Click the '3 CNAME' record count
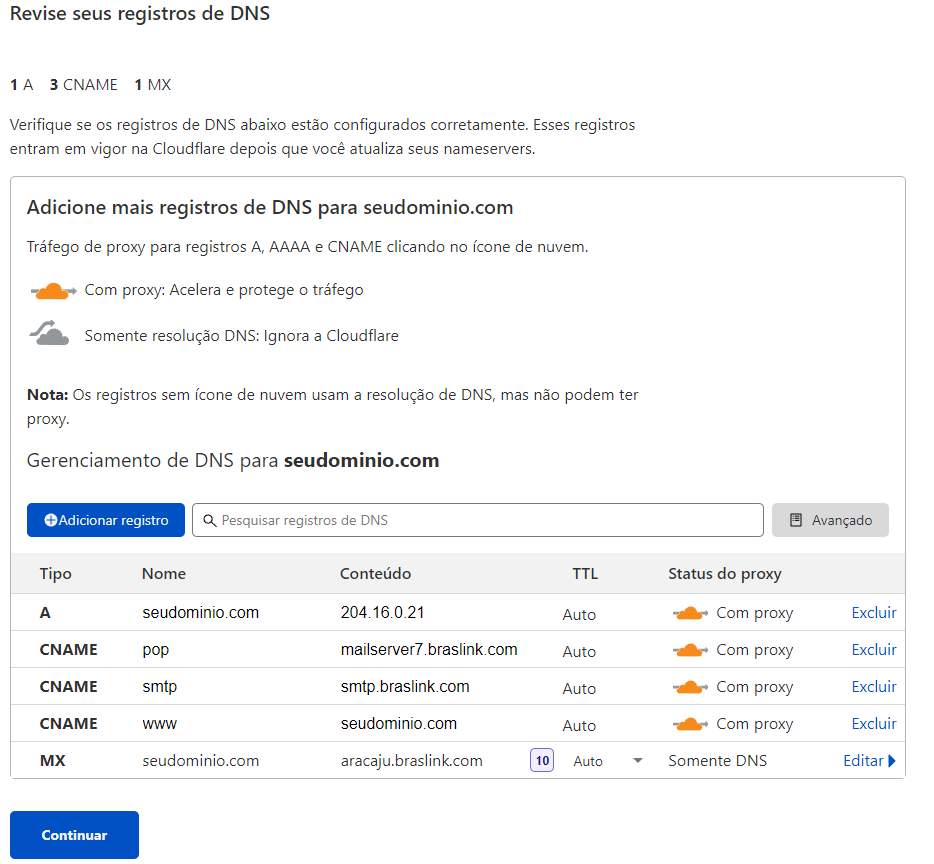Image resolution: width=934 pixels, height=864 pixels. 83,85
